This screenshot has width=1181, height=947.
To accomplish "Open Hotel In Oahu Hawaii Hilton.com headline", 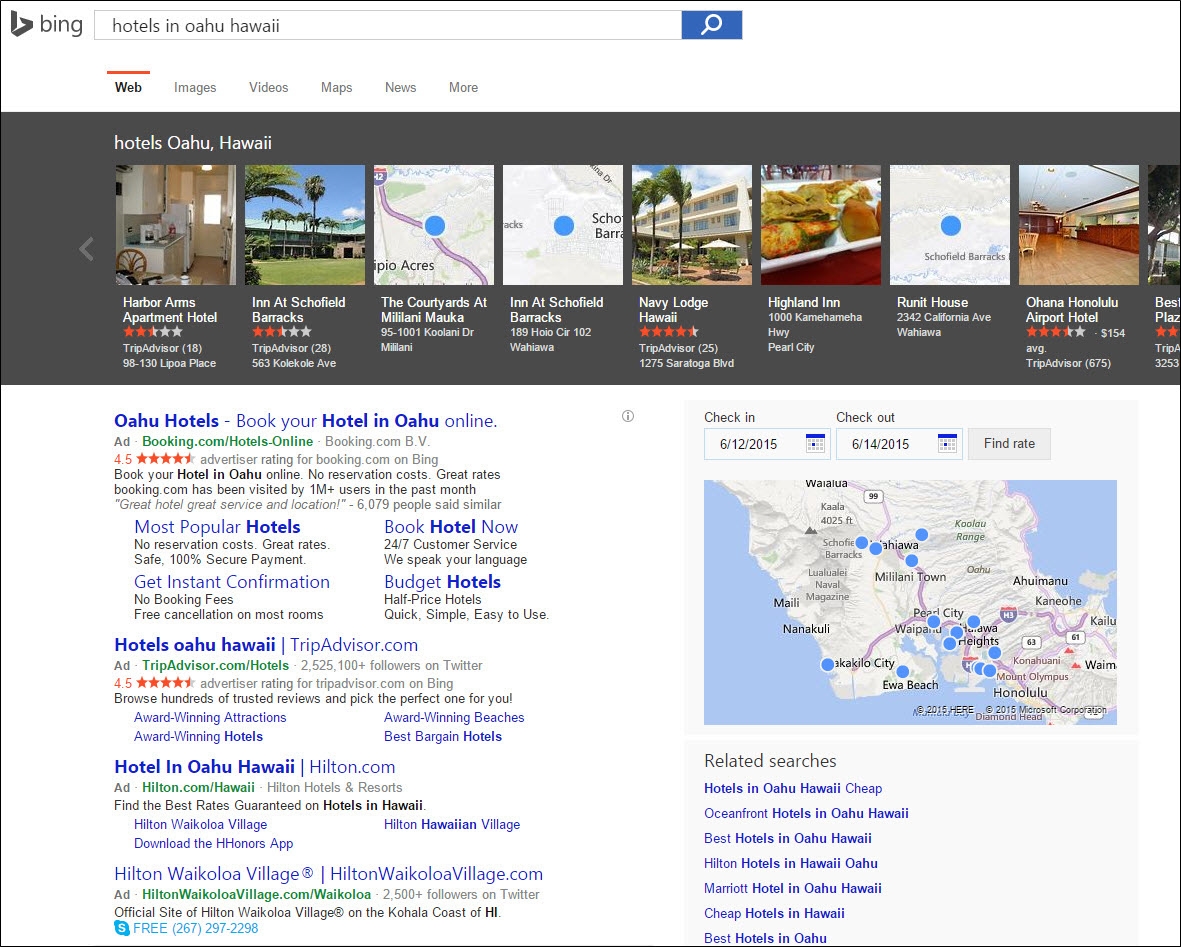I will [255, 767].
